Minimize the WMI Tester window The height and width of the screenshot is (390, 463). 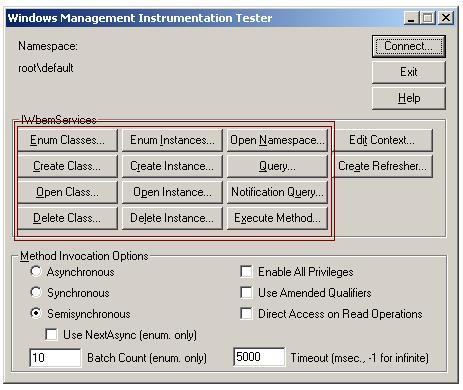click(x=411, y=18)
